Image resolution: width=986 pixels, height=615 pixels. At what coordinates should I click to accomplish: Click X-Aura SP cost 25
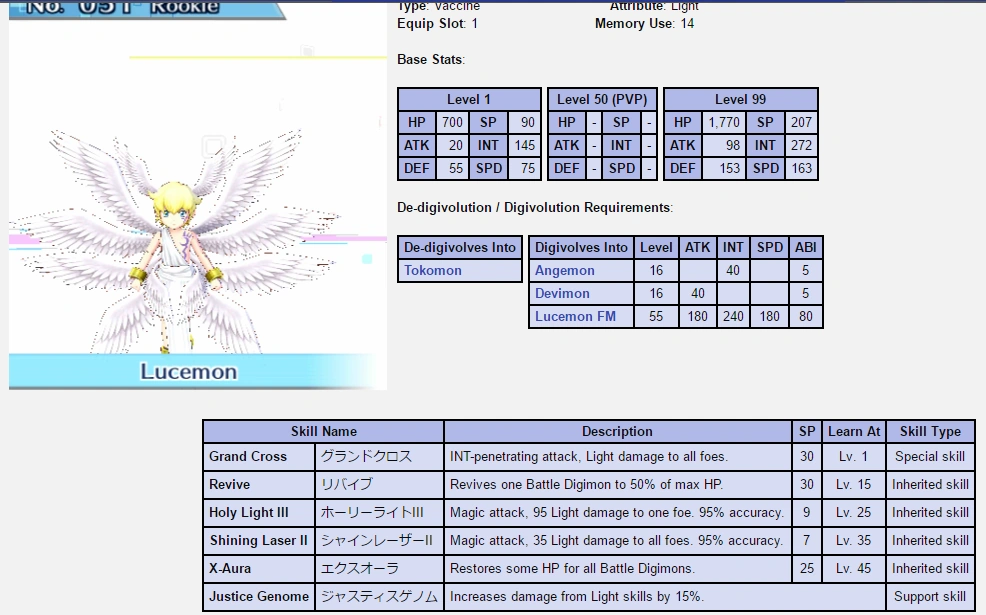[x=807, y=568]
